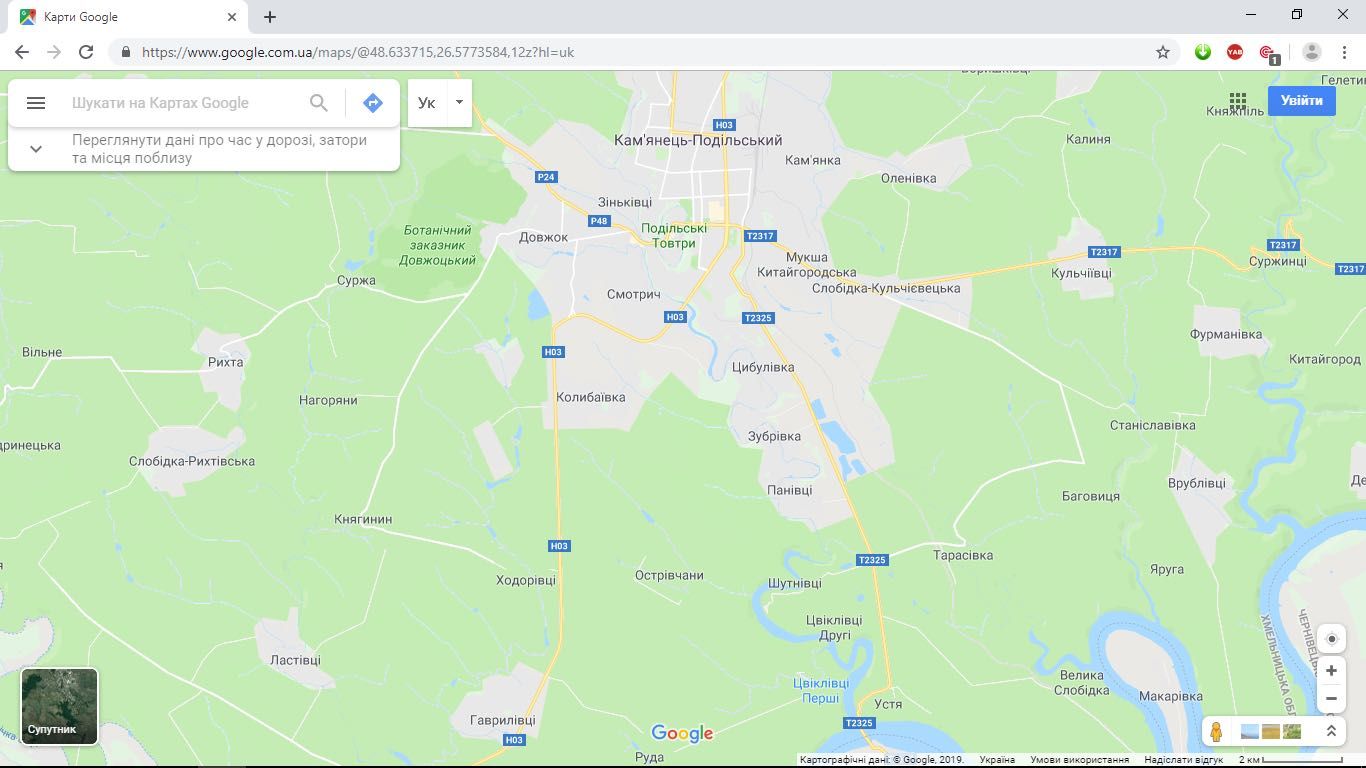Screen dimensions: 1366x768
Task: Click the Панівці village label
Action: (789, 490)
